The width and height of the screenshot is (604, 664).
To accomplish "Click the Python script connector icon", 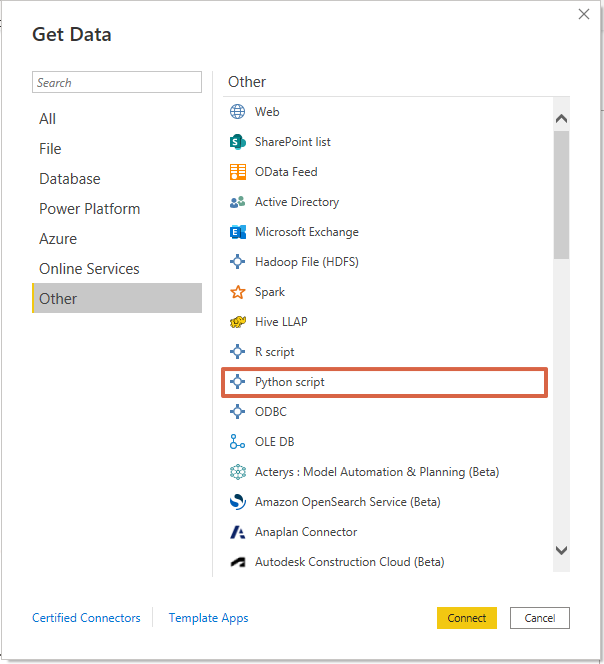I will pyautogui.click(x=237, y=382).
